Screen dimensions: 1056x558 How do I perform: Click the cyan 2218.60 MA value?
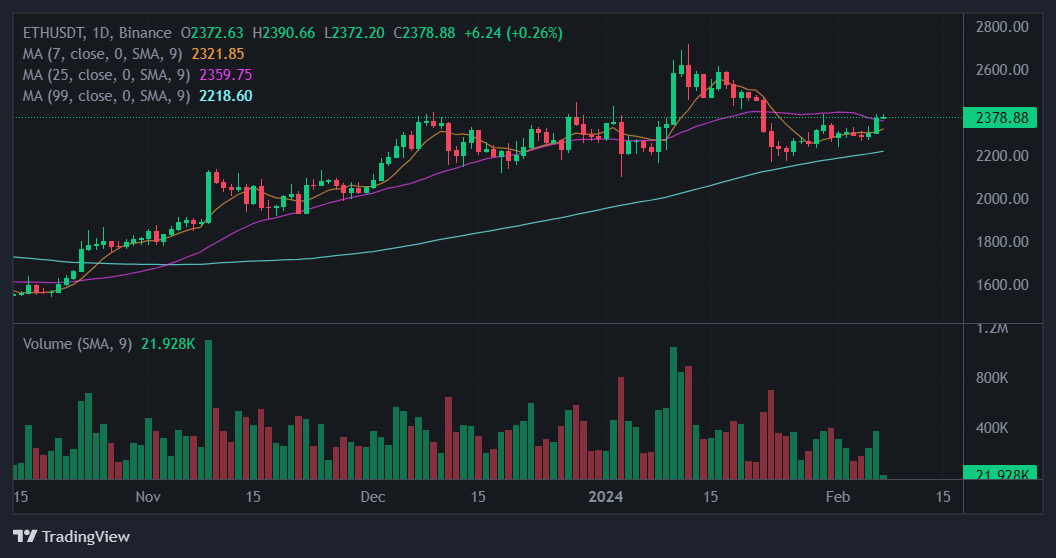tap(226, 96)
